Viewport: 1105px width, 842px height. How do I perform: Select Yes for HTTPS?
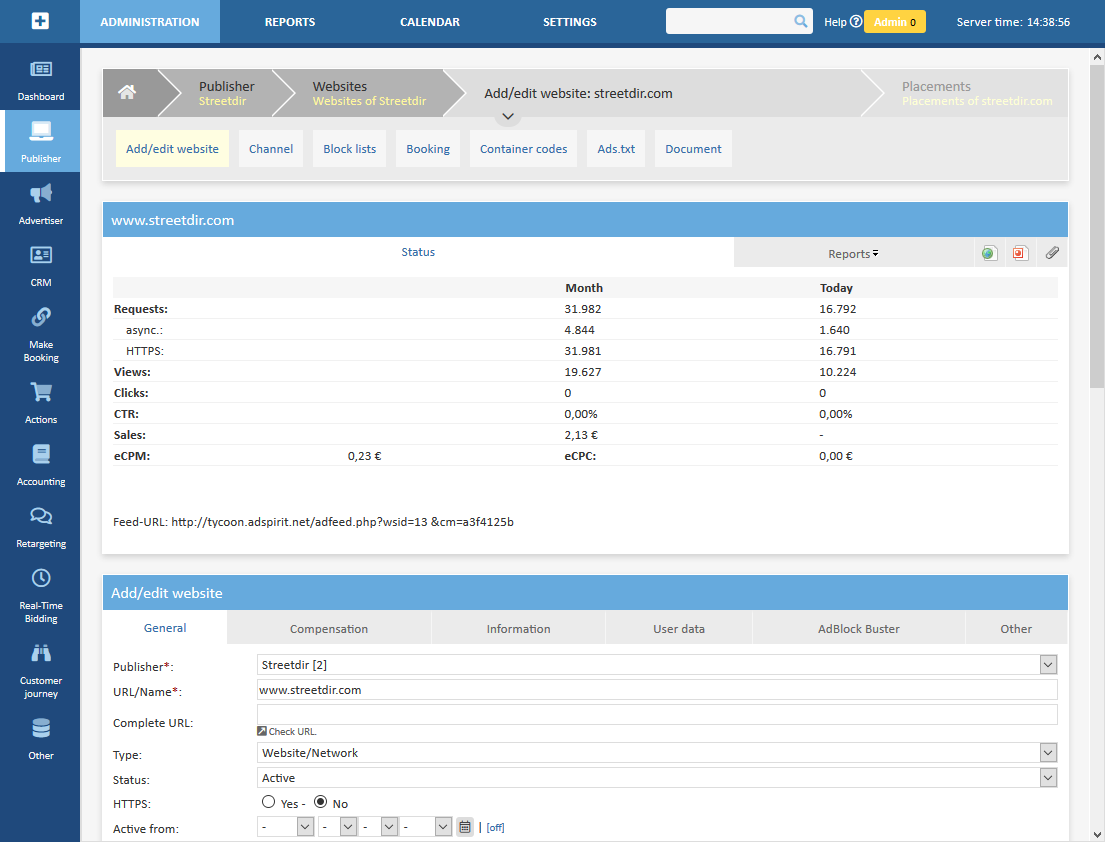[268, 802]
